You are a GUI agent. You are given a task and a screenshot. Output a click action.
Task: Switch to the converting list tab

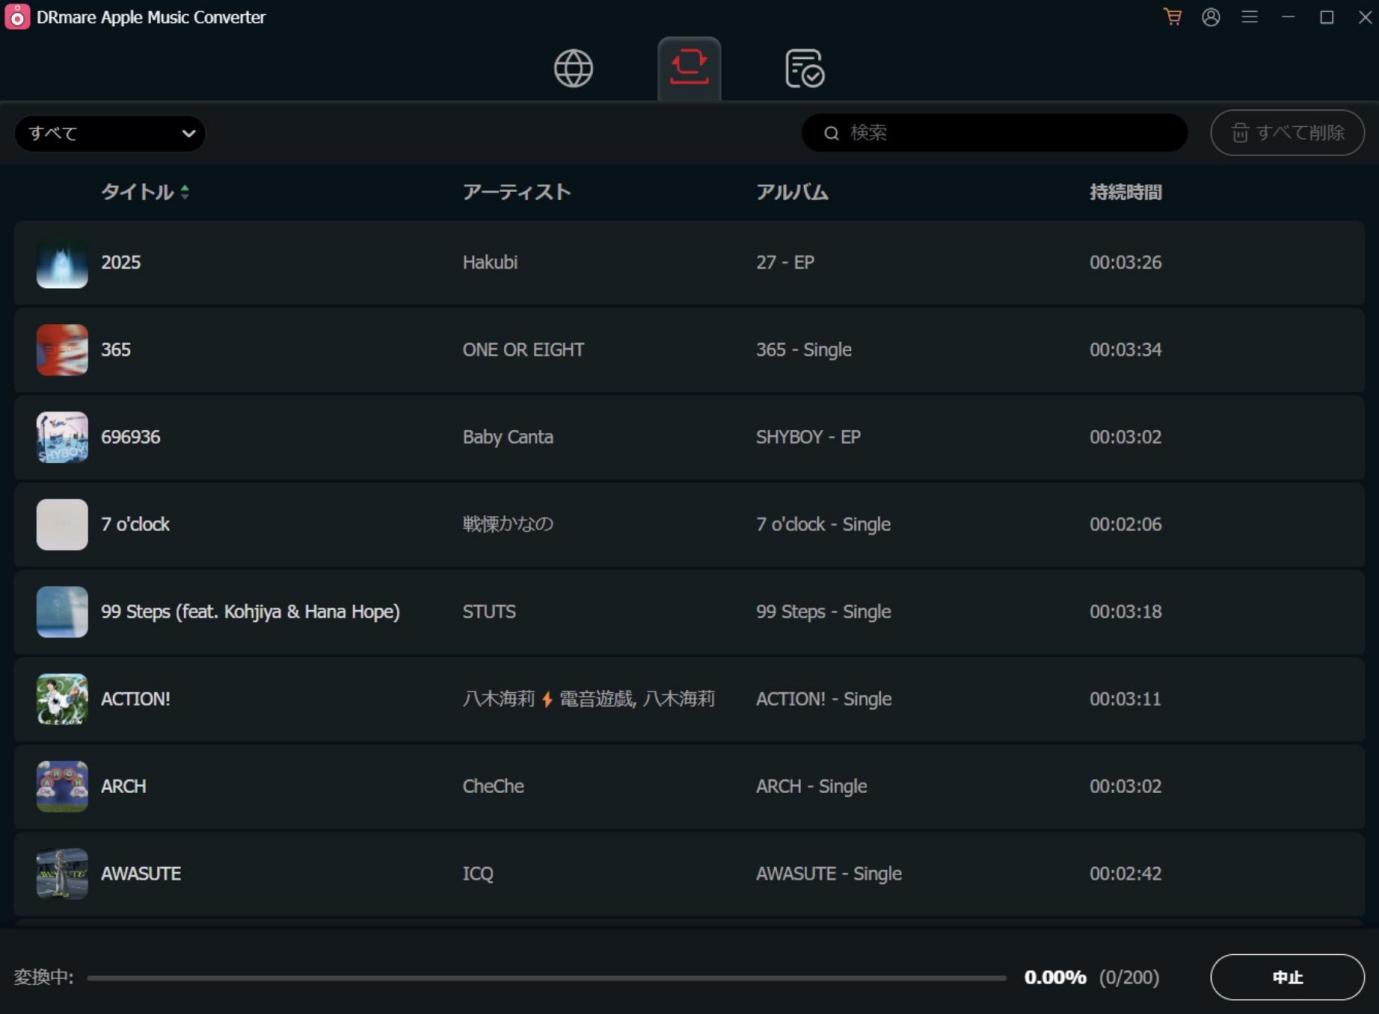pyautogui.click(x=689, y=68)
